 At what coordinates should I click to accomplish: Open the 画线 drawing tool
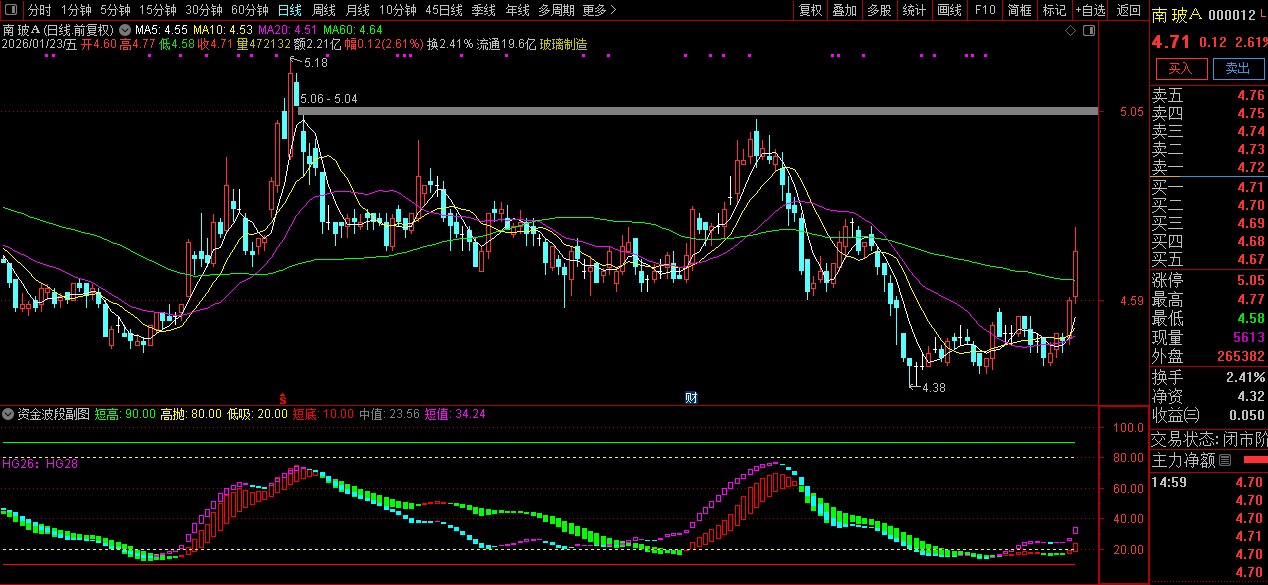949,10
